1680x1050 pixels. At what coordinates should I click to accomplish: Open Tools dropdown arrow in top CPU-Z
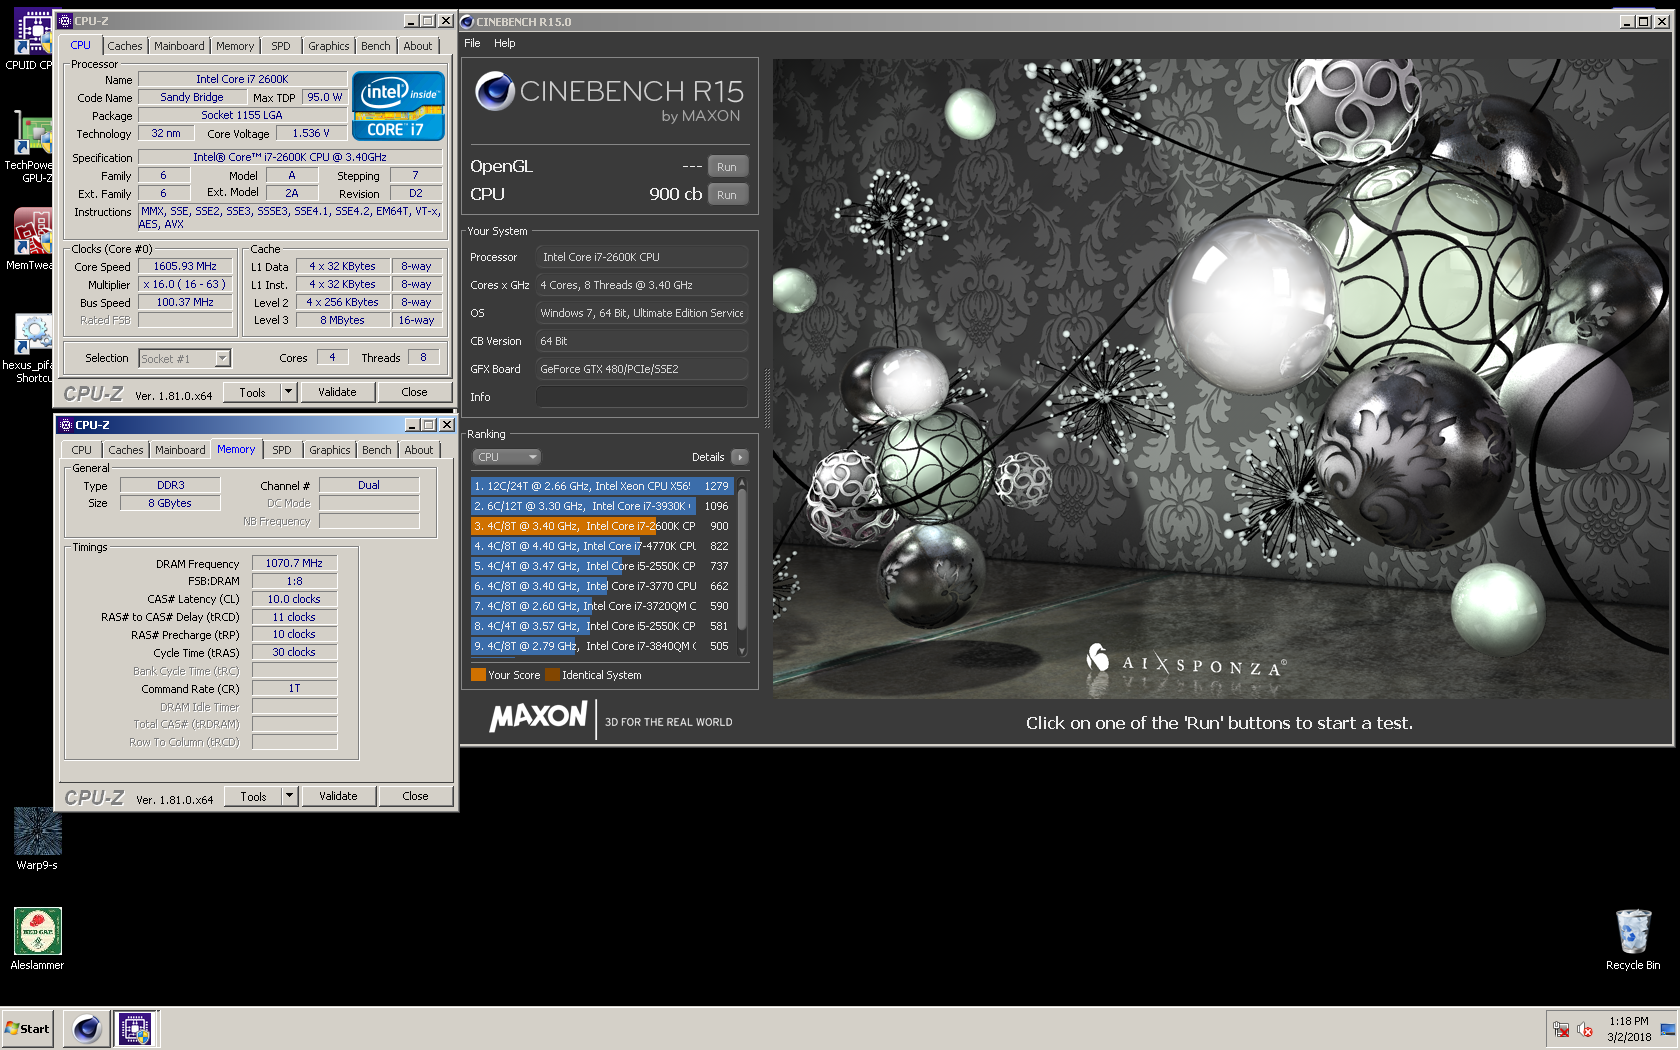288,392
